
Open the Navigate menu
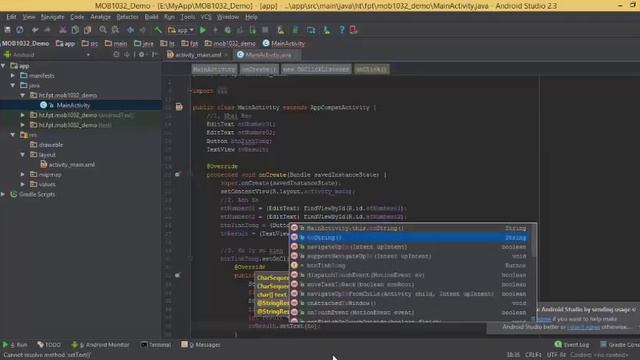tap(52, 17)
